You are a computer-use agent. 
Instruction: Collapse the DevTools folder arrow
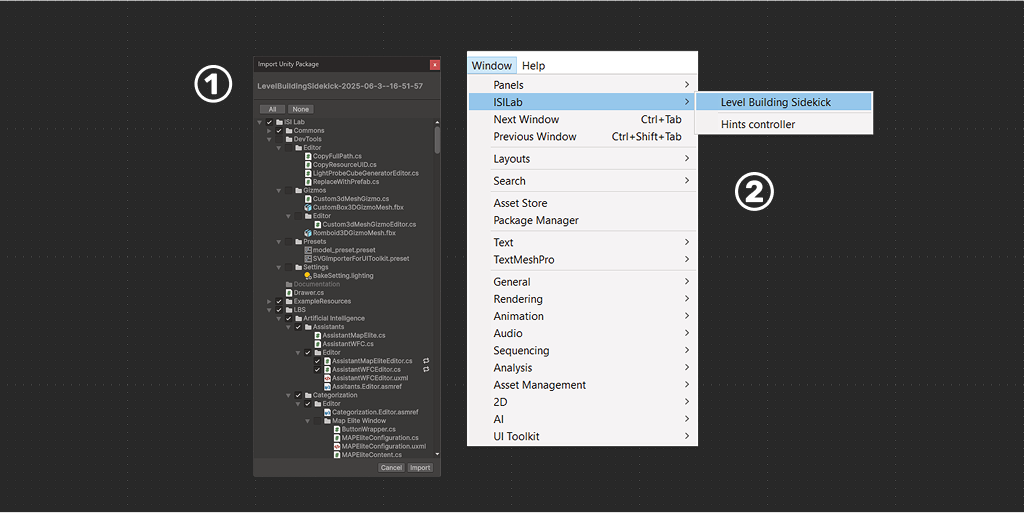point(269,139)
